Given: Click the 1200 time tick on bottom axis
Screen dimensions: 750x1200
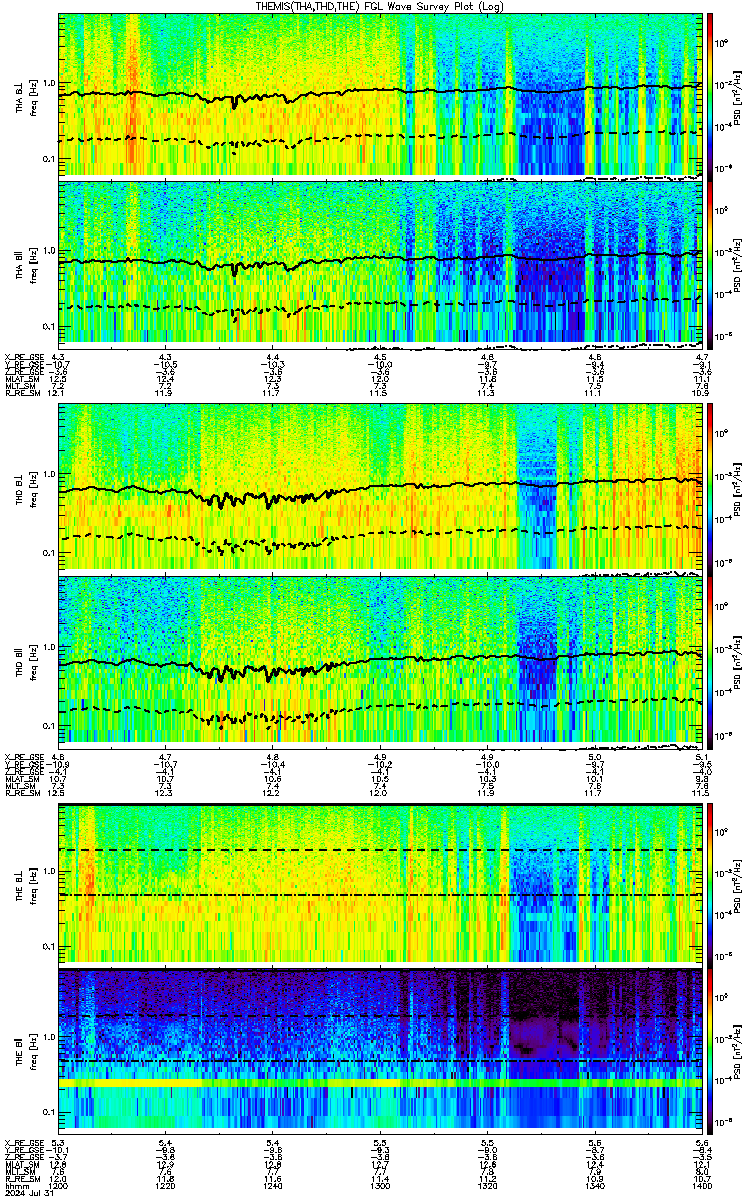Looking at the screenshot, I should pos(59,1186).
